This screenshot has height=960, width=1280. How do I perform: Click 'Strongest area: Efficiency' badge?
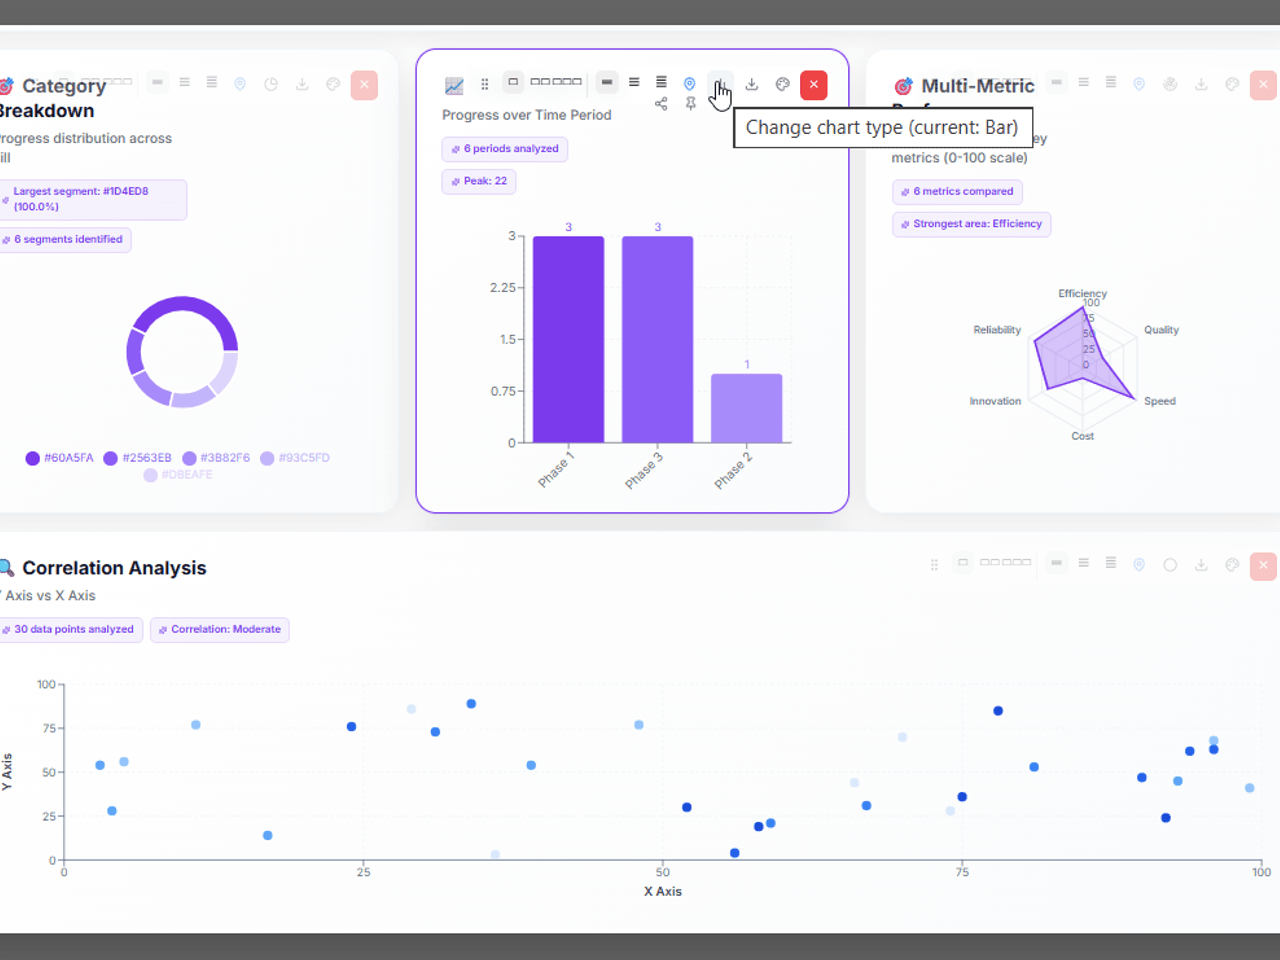pos(971,224)
